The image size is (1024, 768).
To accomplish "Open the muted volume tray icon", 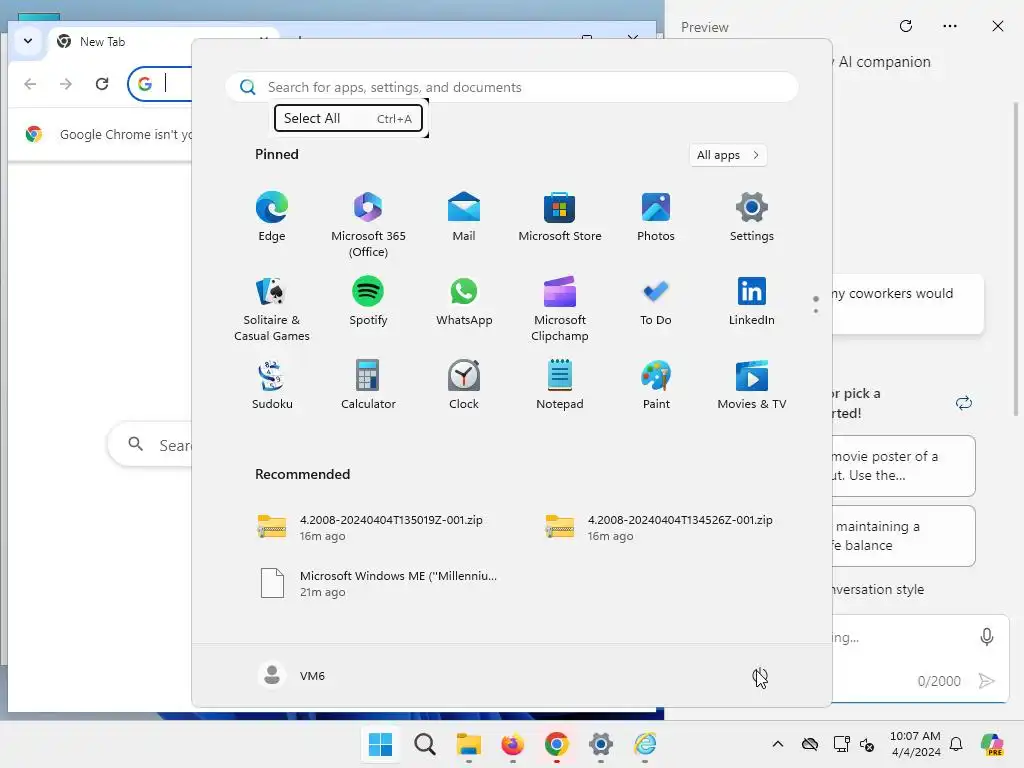I will click(868, 744).
